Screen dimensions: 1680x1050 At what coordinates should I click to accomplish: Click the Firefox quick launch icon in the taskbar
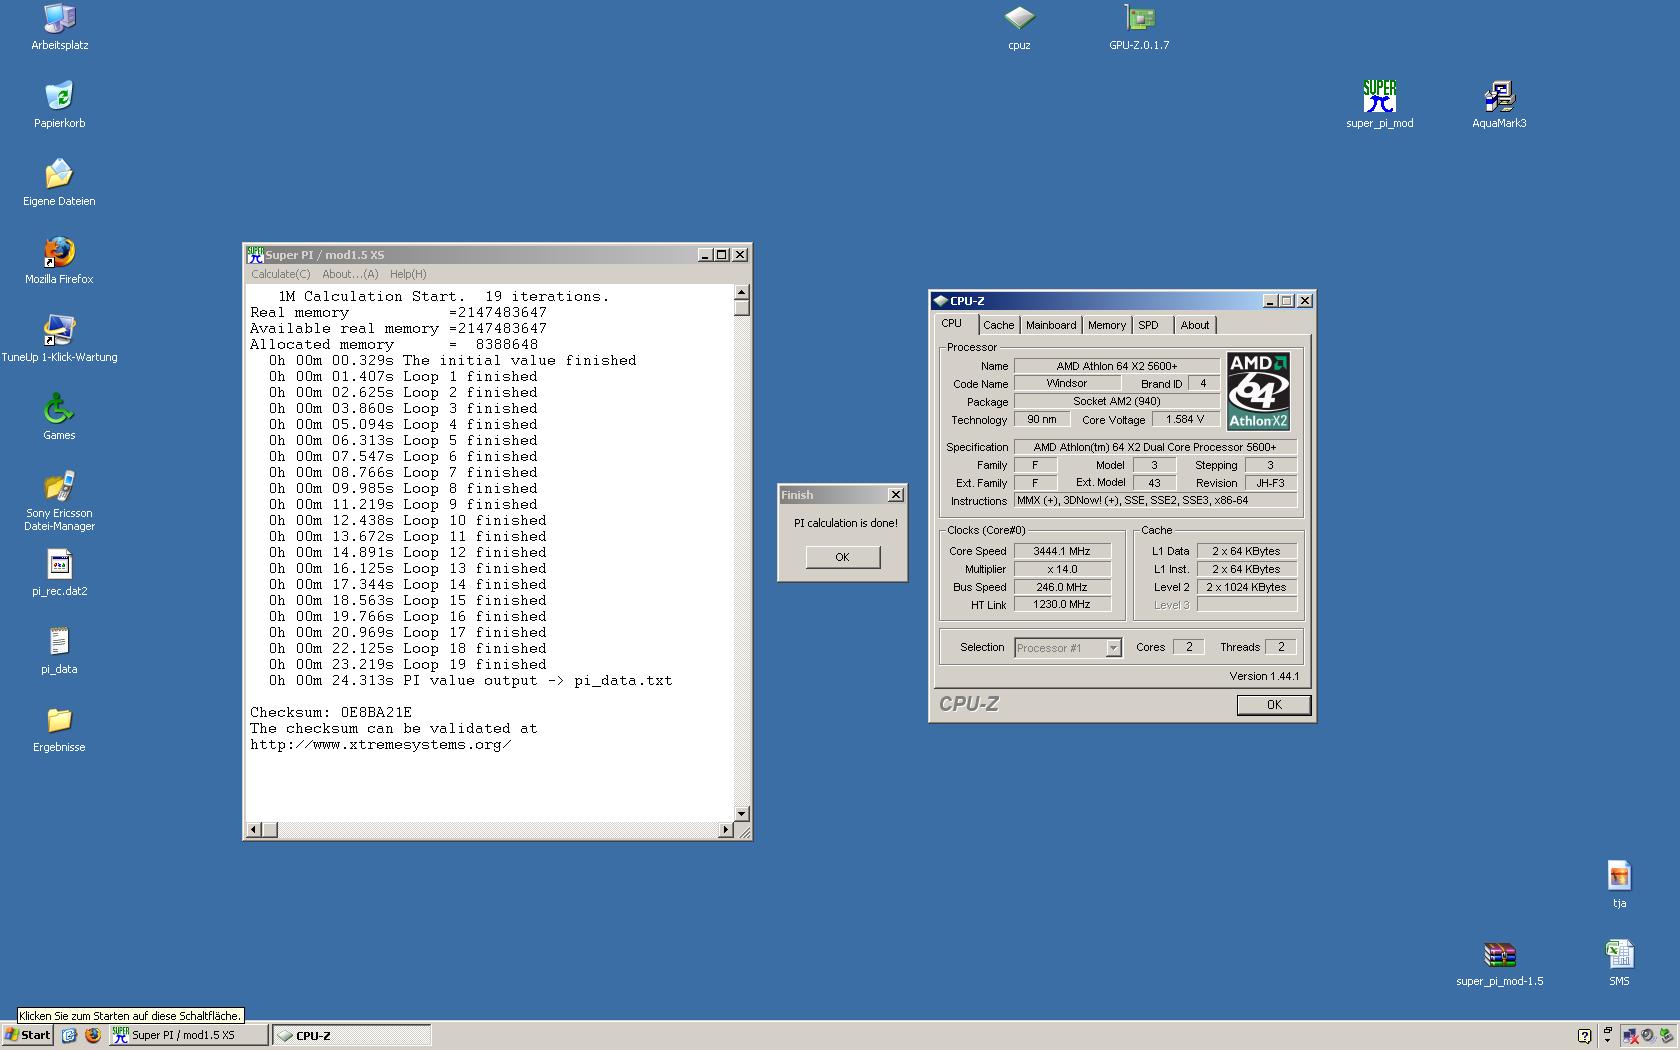tap(92, 1035)
